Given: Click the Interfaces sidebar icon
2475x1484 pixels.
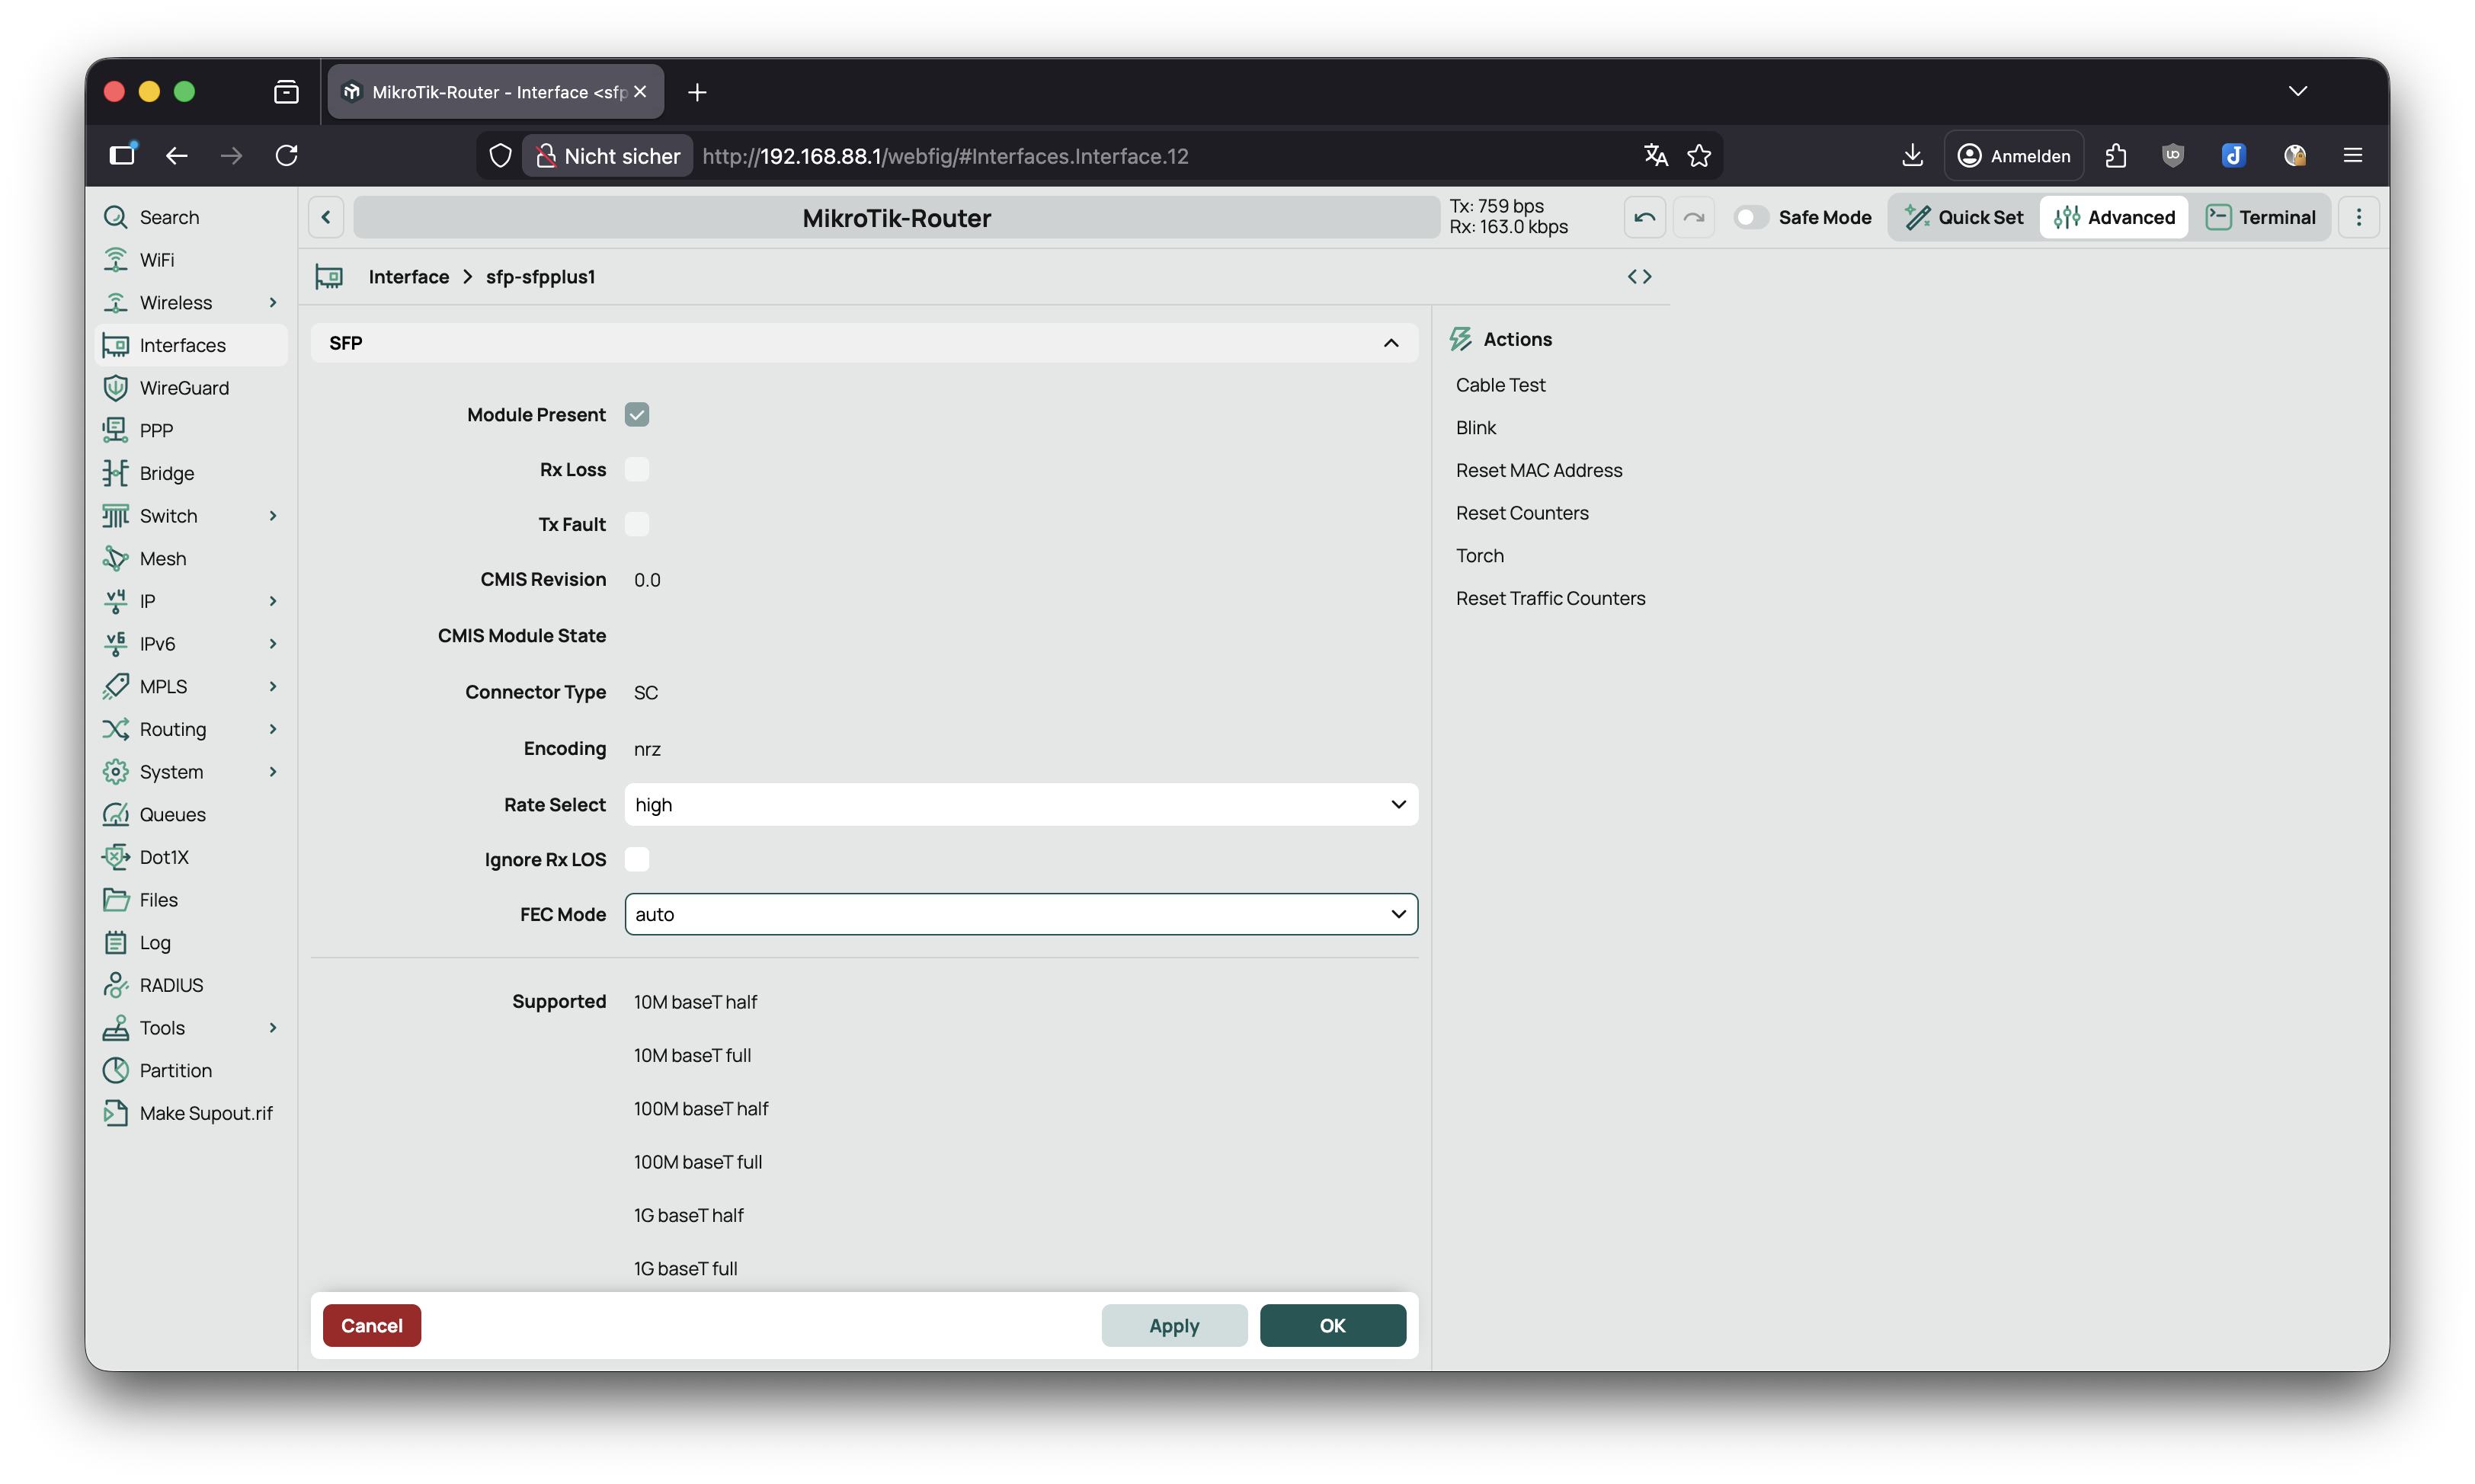Looking at the screenshot, I should point(115,345).
